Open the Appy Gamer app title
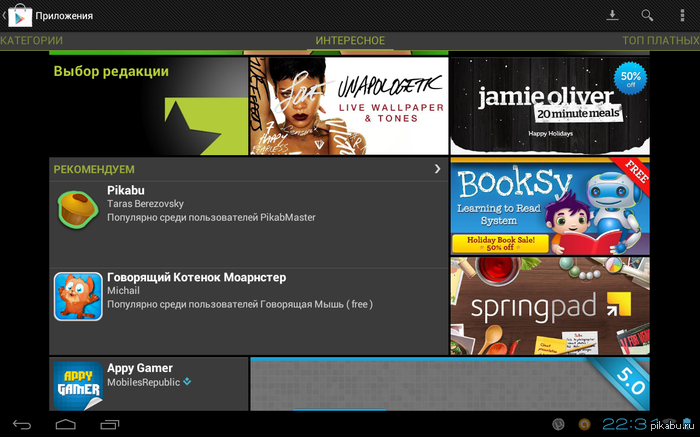Screen dimensions: 700x437 click(x=140, y=368)
